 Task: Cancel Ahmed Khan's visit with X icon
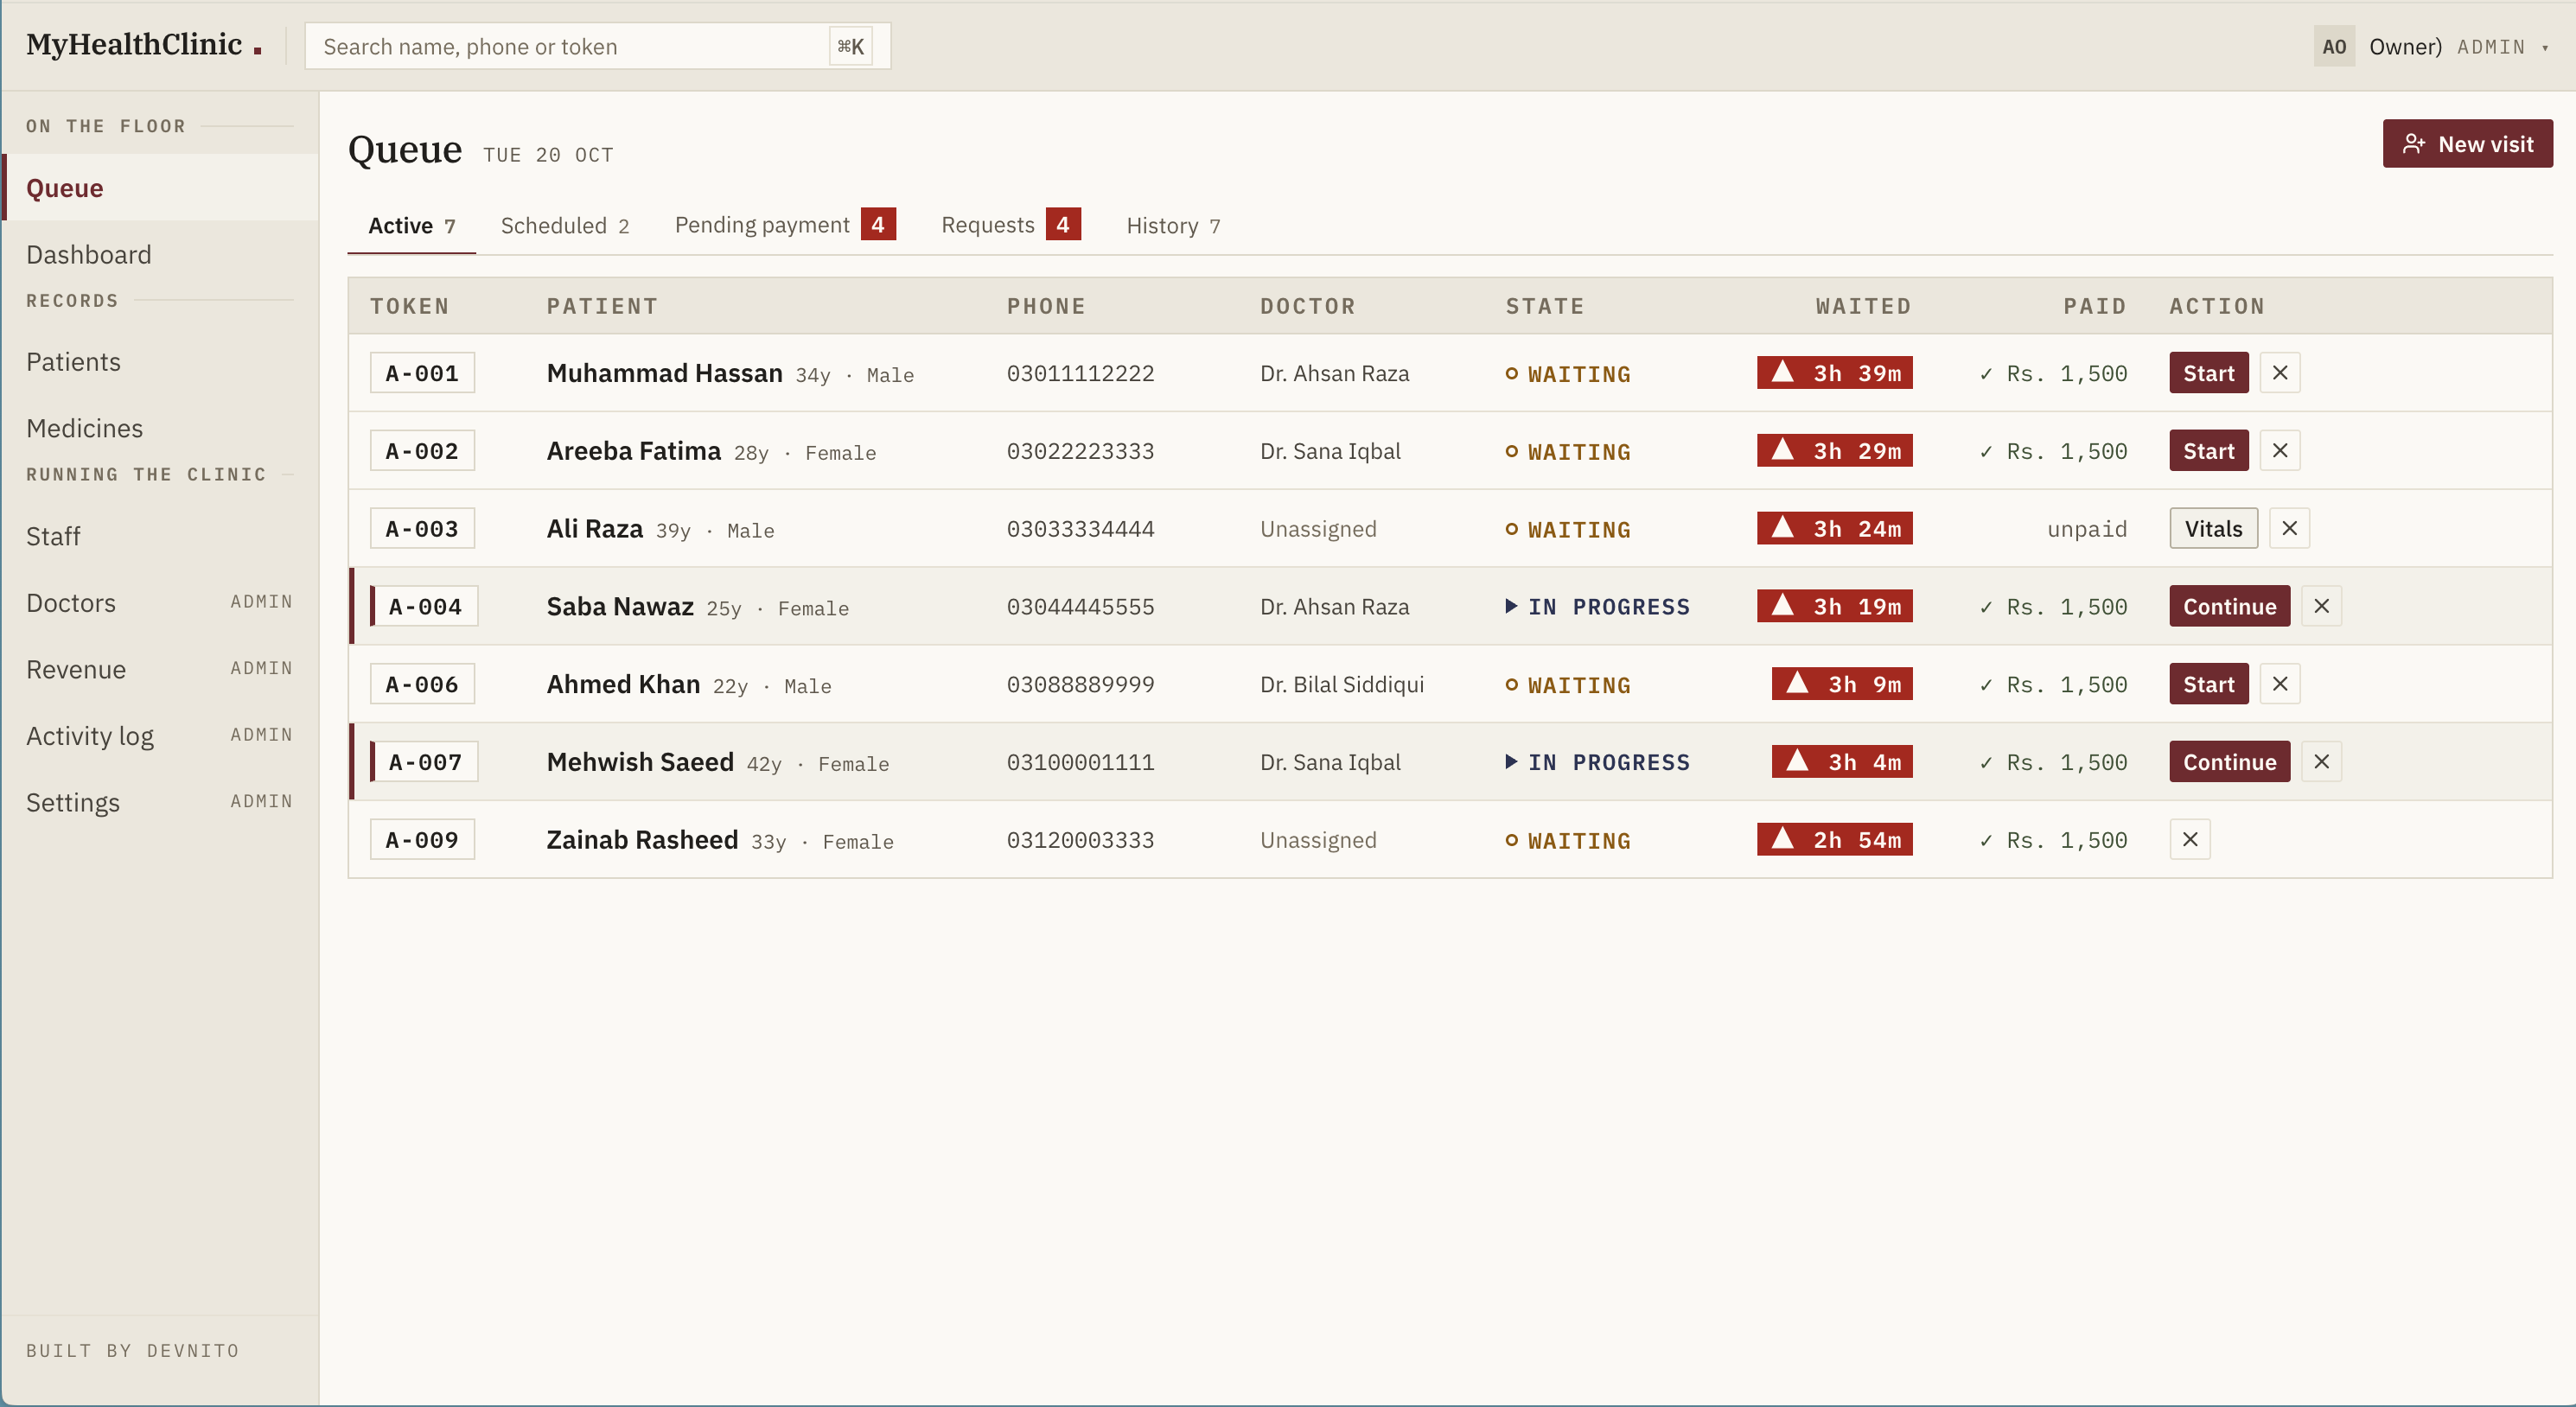coord(2279,684)
